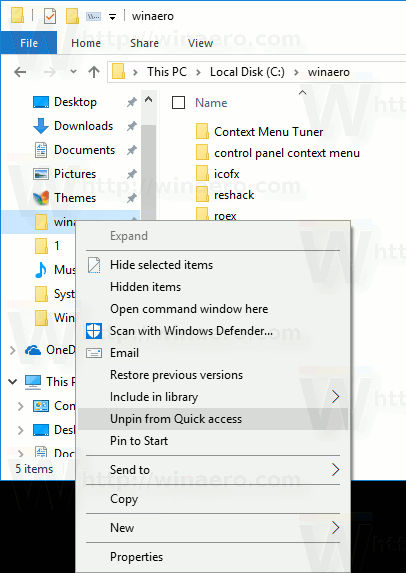Click This PC in the address breadcrumb

click(167, 72)
